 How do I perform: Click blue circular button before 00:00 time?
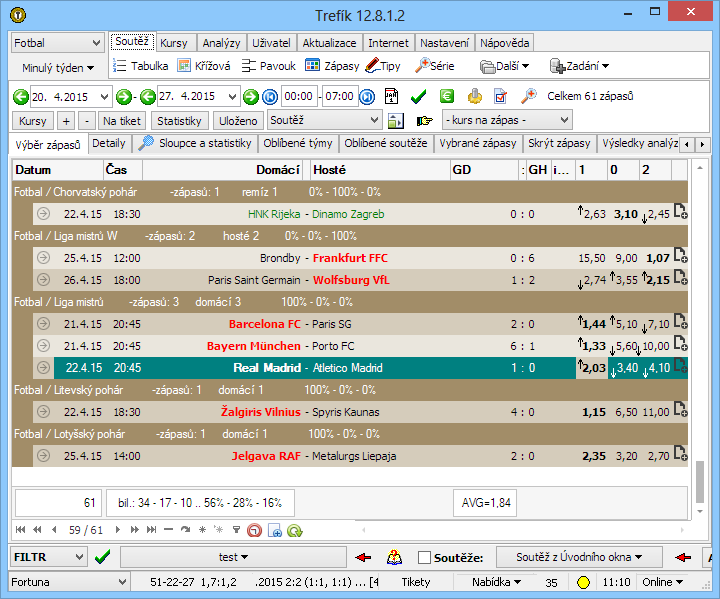tap(270, 97)
